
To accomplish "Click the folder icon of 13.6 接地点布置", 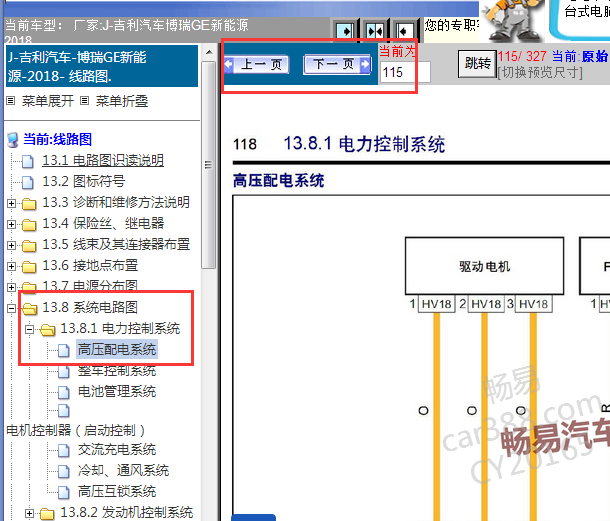I will click(x=29, y=267).
